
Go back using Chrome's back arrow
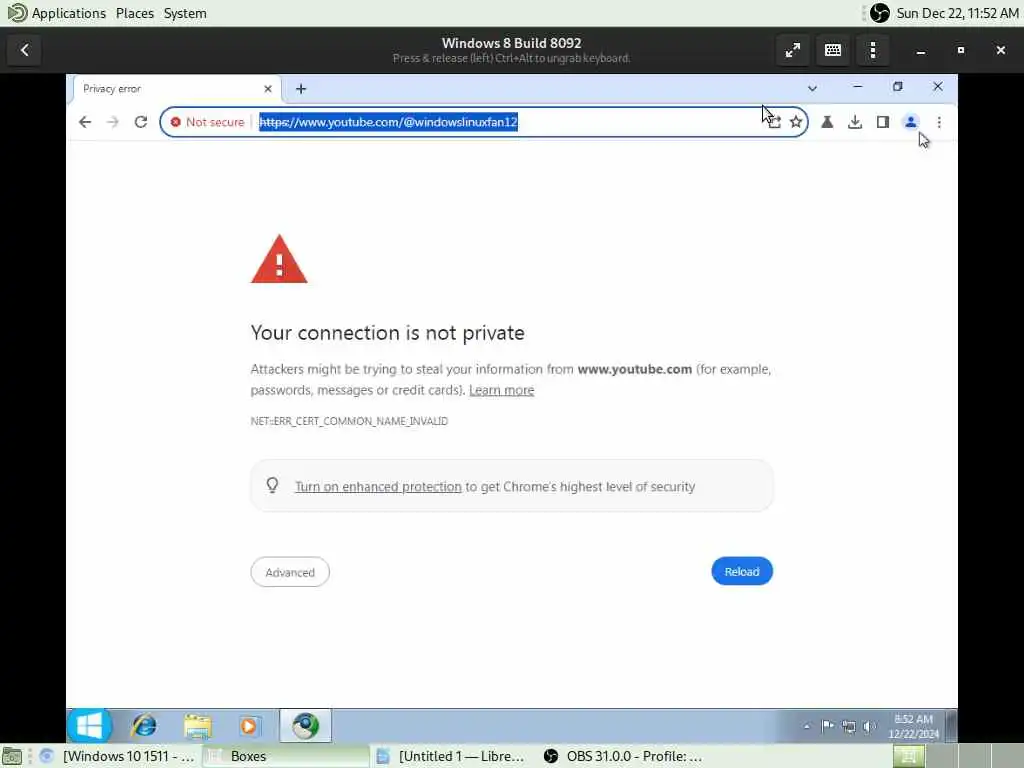click(85, 122)
